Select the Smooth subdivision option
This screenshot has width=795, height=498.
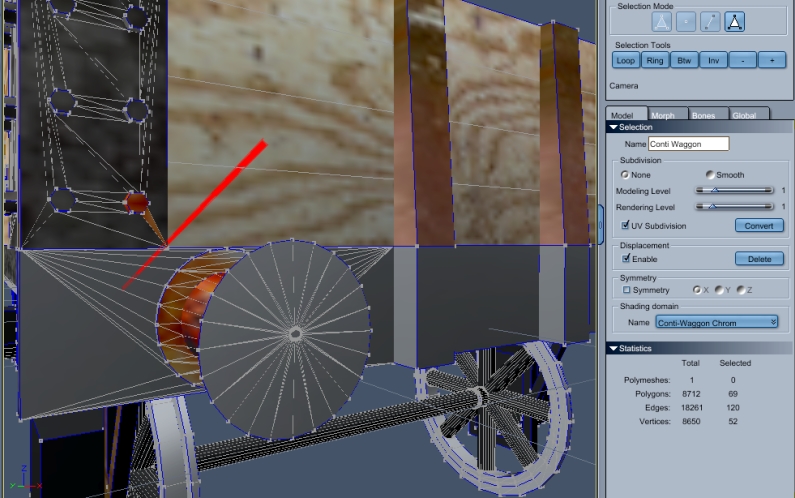point(710,174)
